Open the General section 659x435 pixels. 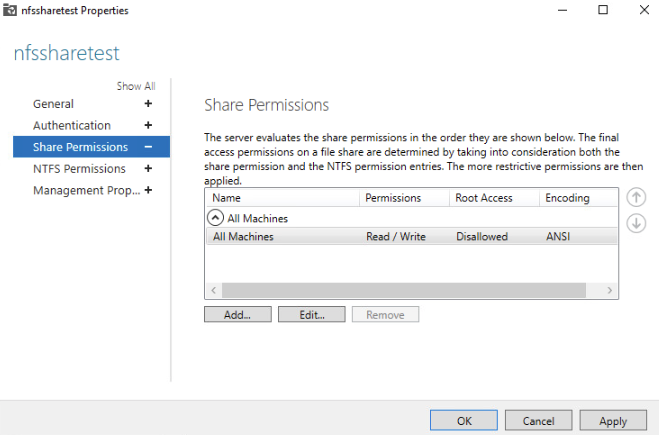click(x=53, y=104)
